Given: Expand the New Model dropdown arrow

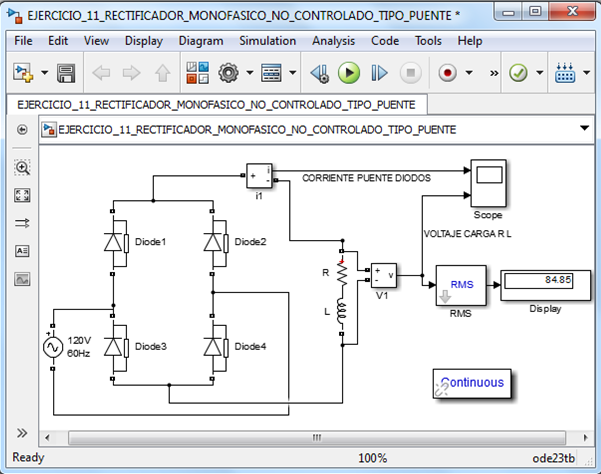Looking at the screenshot, I should coord(42,74).
